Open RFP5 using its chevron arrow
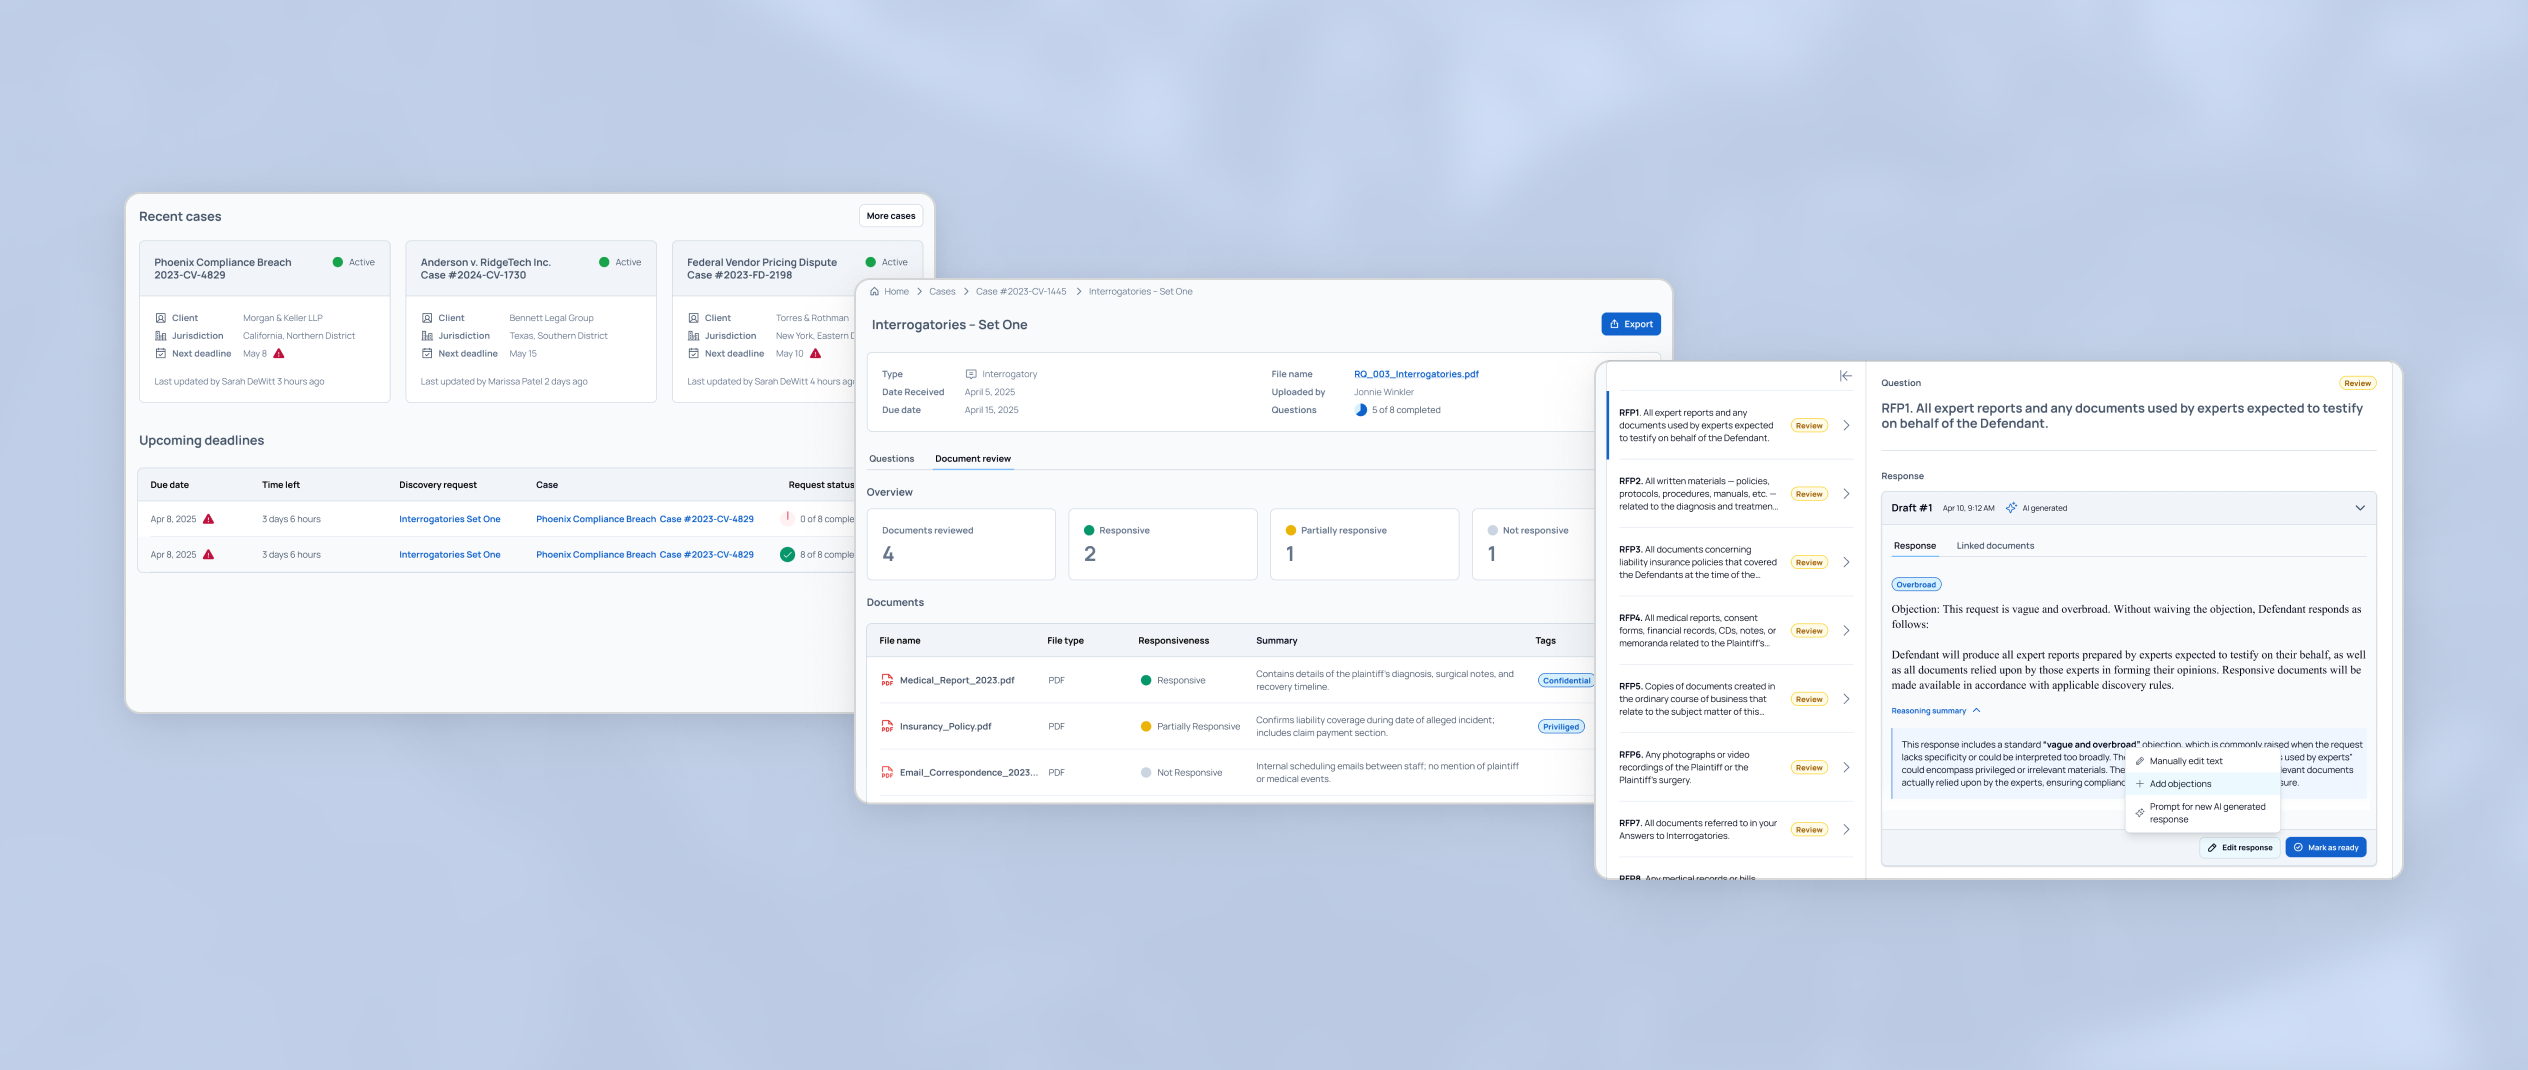Image resolution: width=2528 pixels, height=1070 pixels. (x=1846, y=699)
